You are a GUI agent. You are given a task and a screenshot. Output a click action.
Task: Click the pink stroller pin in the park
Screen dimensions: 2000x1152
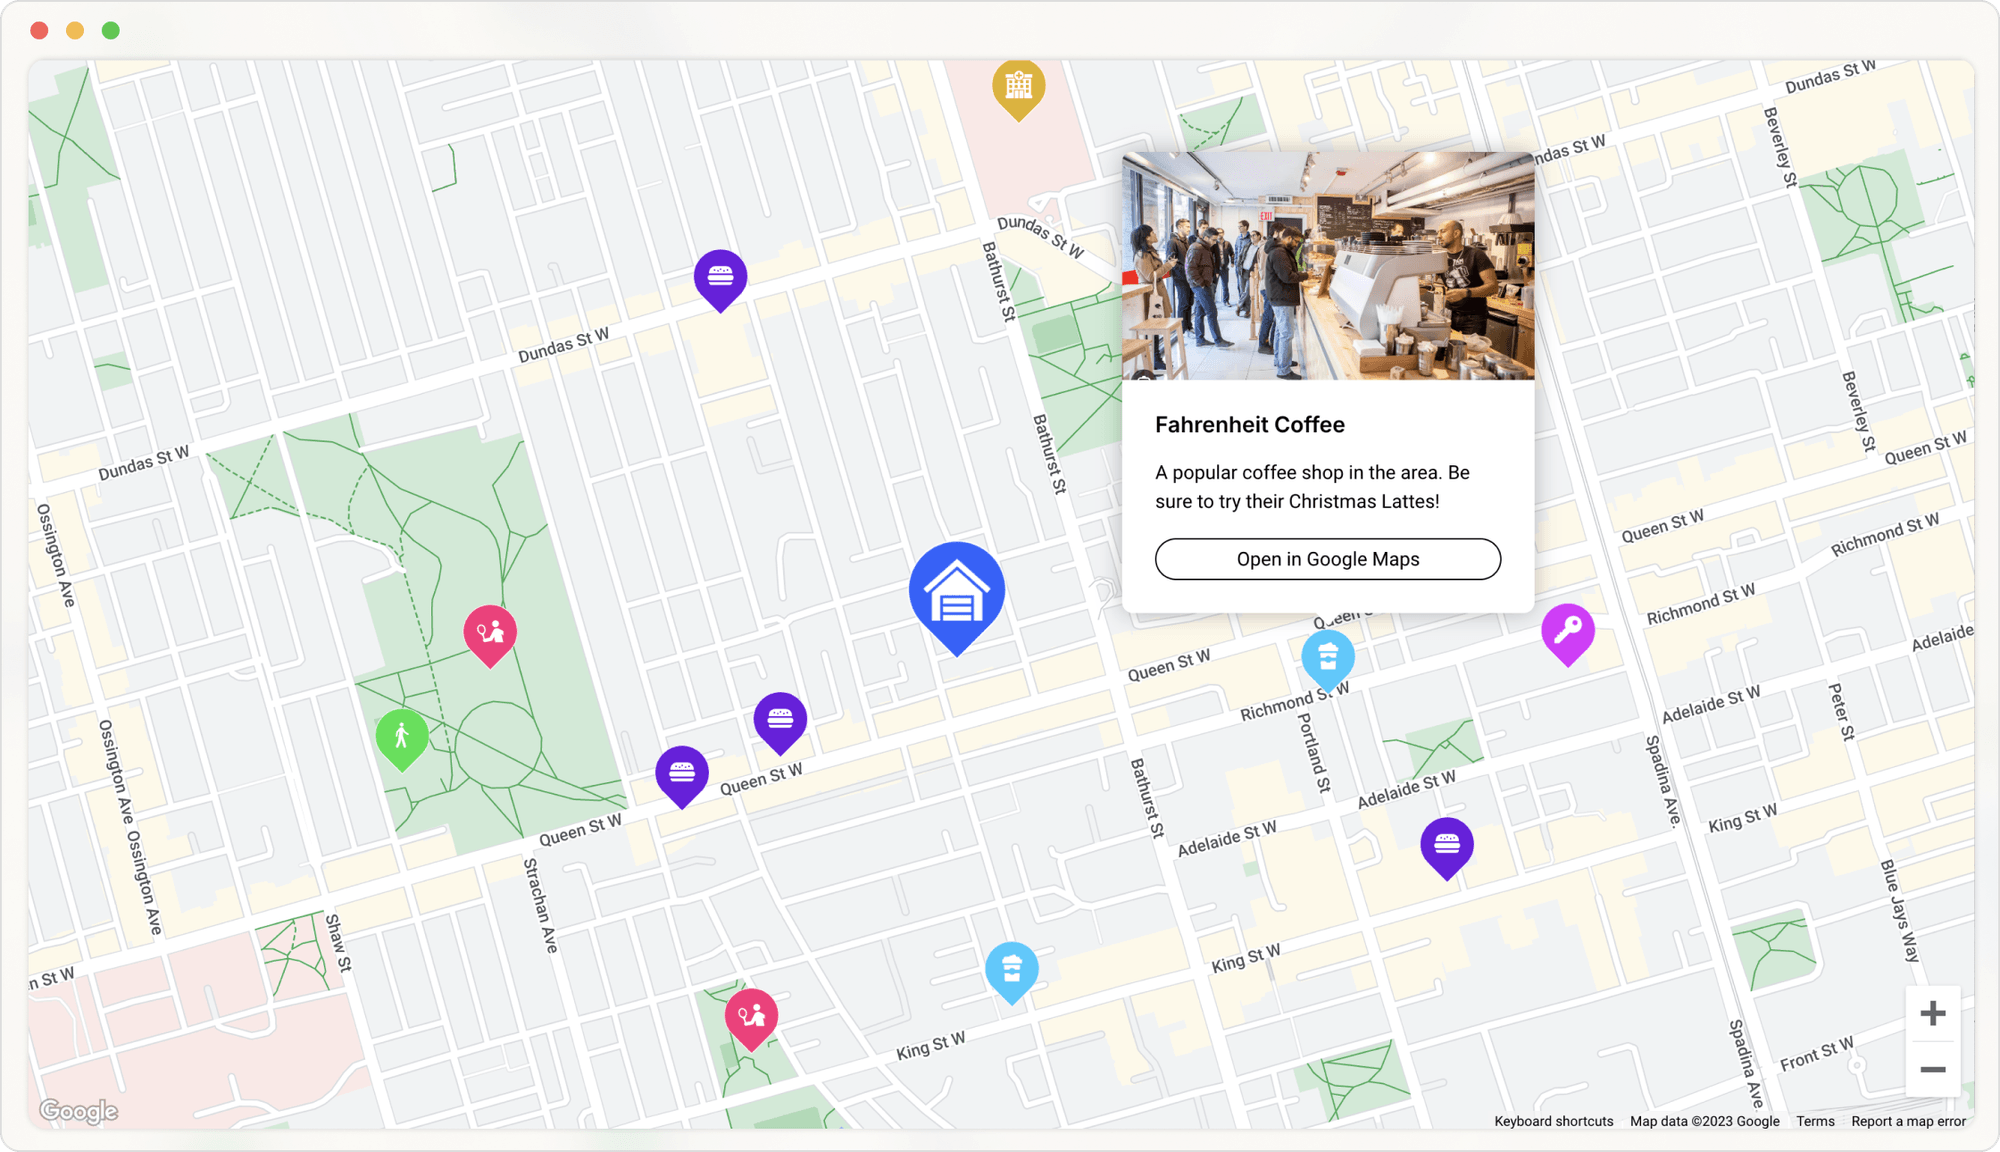pyautogui.click(x=491, y=630)
